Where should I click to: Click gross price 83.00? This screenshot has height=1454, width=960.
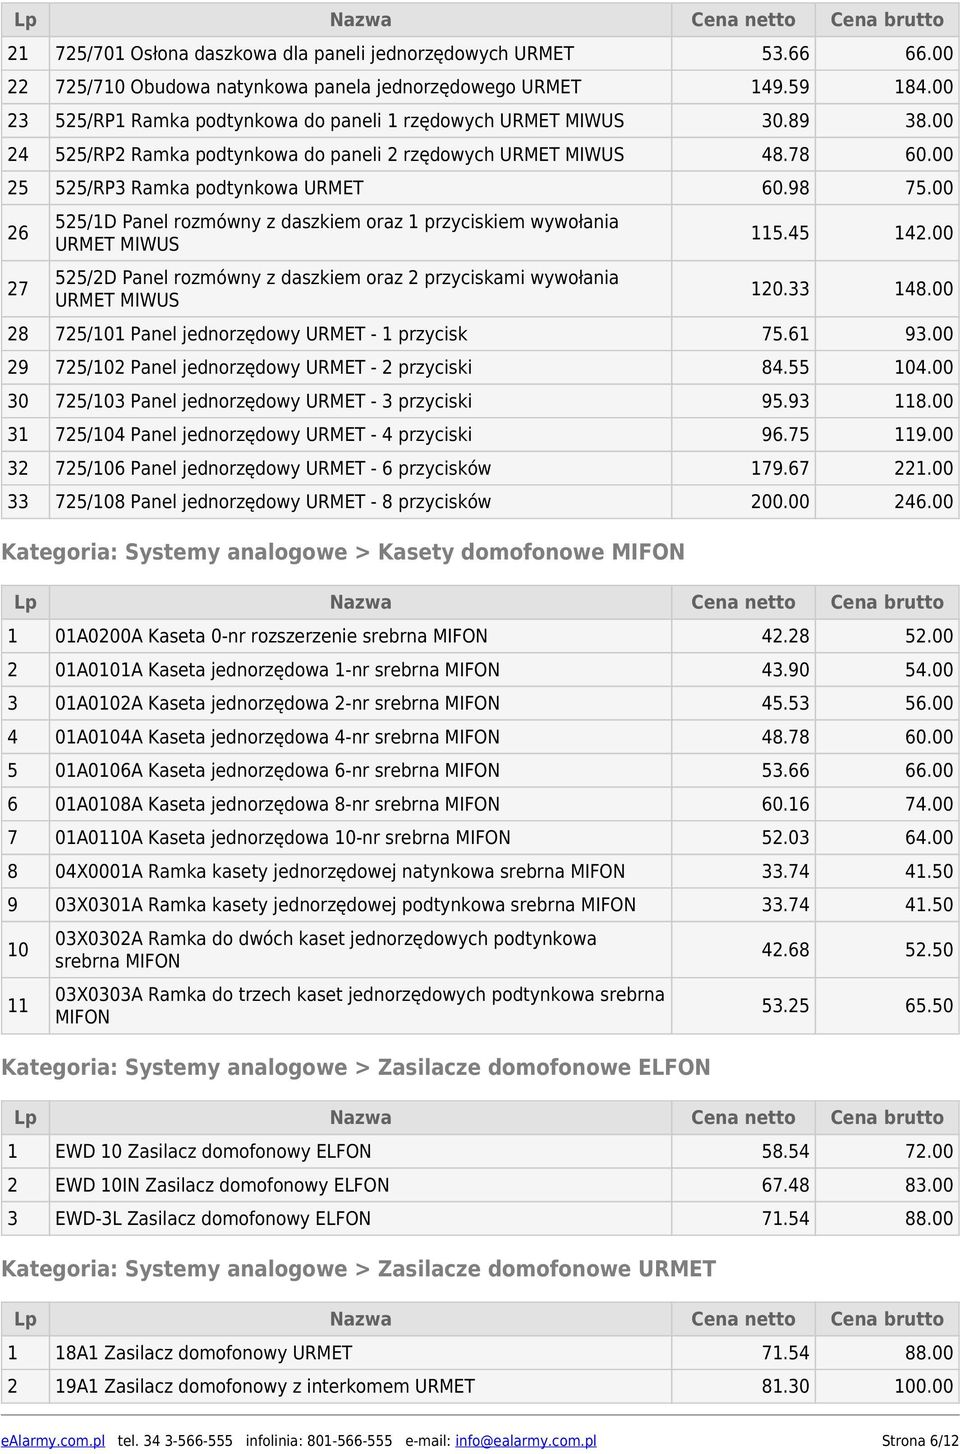point(929,1185)
